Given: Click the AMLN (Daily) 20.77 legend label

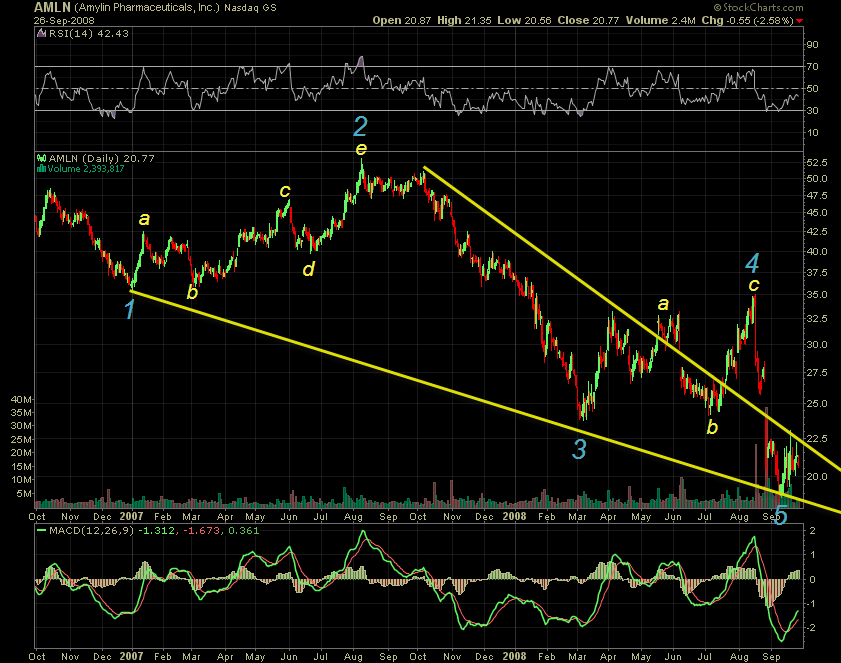Looking at the screenshot, I should click(101, 158).
